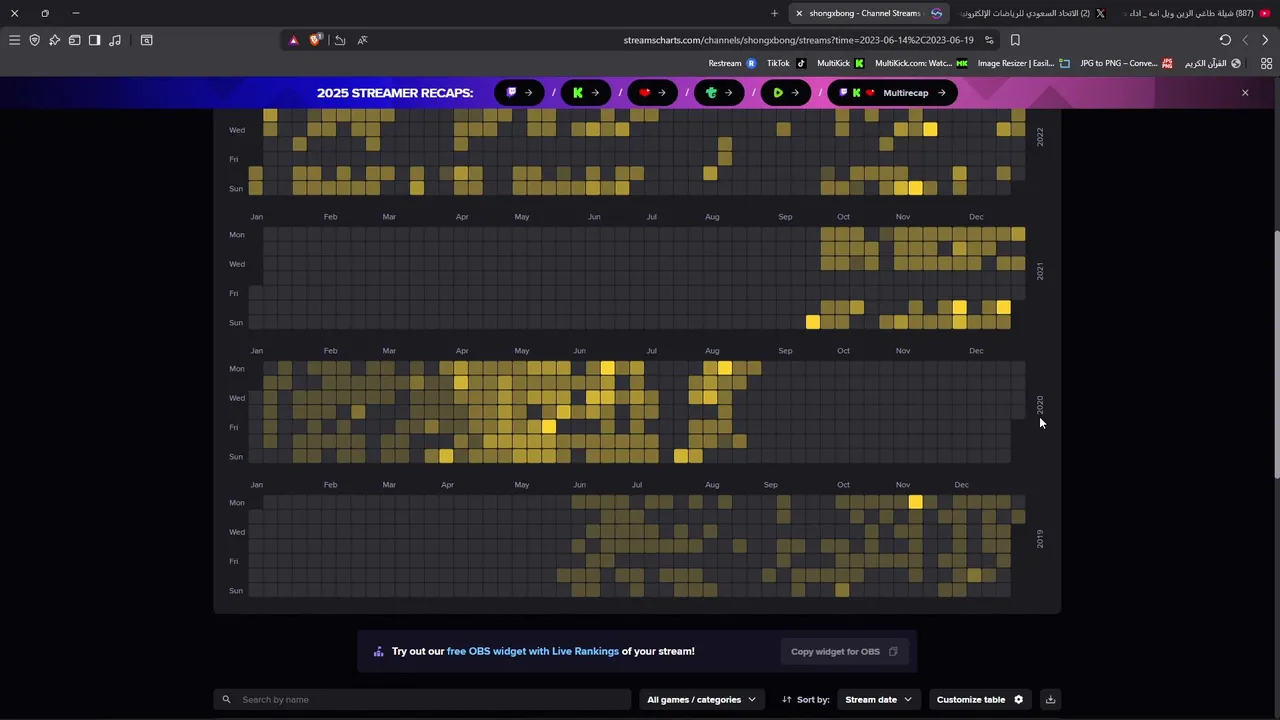Open the Kick streamer recap button
The image size is (1280, 720).
click(586, 93)
